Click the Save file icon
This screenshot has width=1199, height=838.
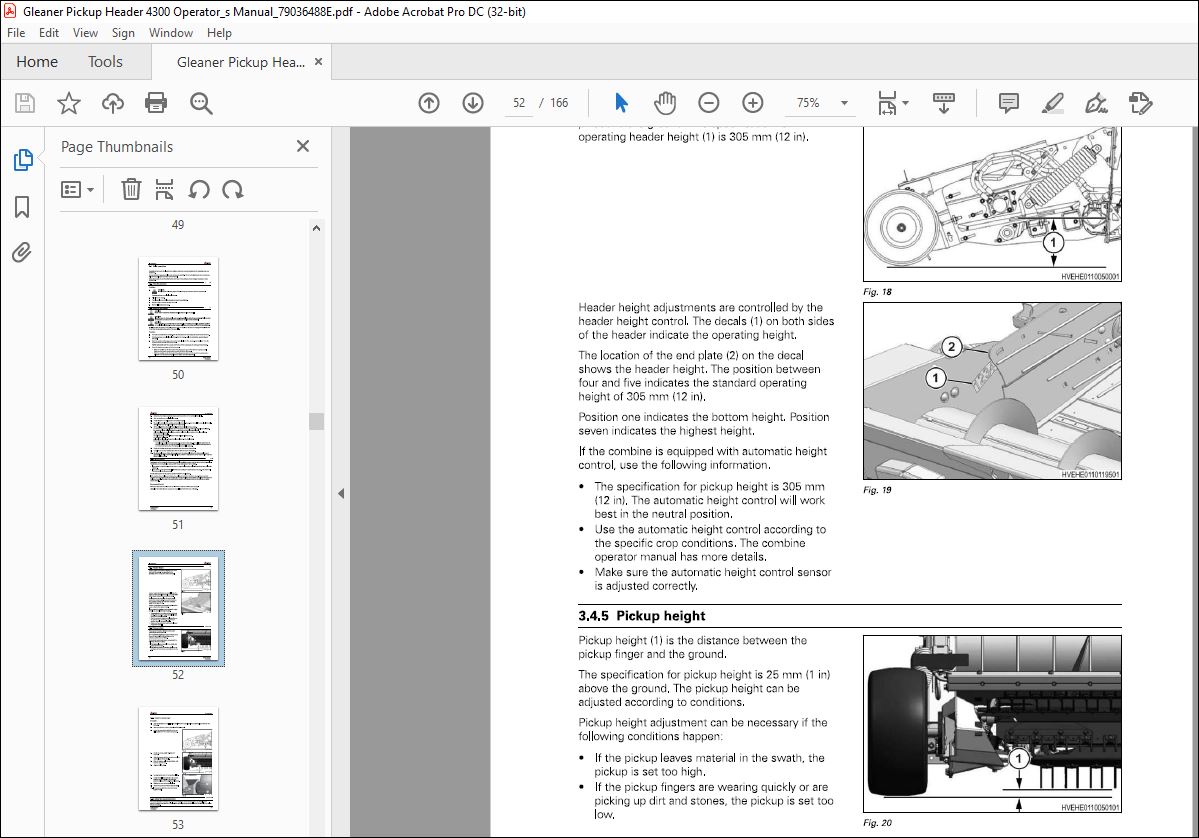click(x=25, y=103)
